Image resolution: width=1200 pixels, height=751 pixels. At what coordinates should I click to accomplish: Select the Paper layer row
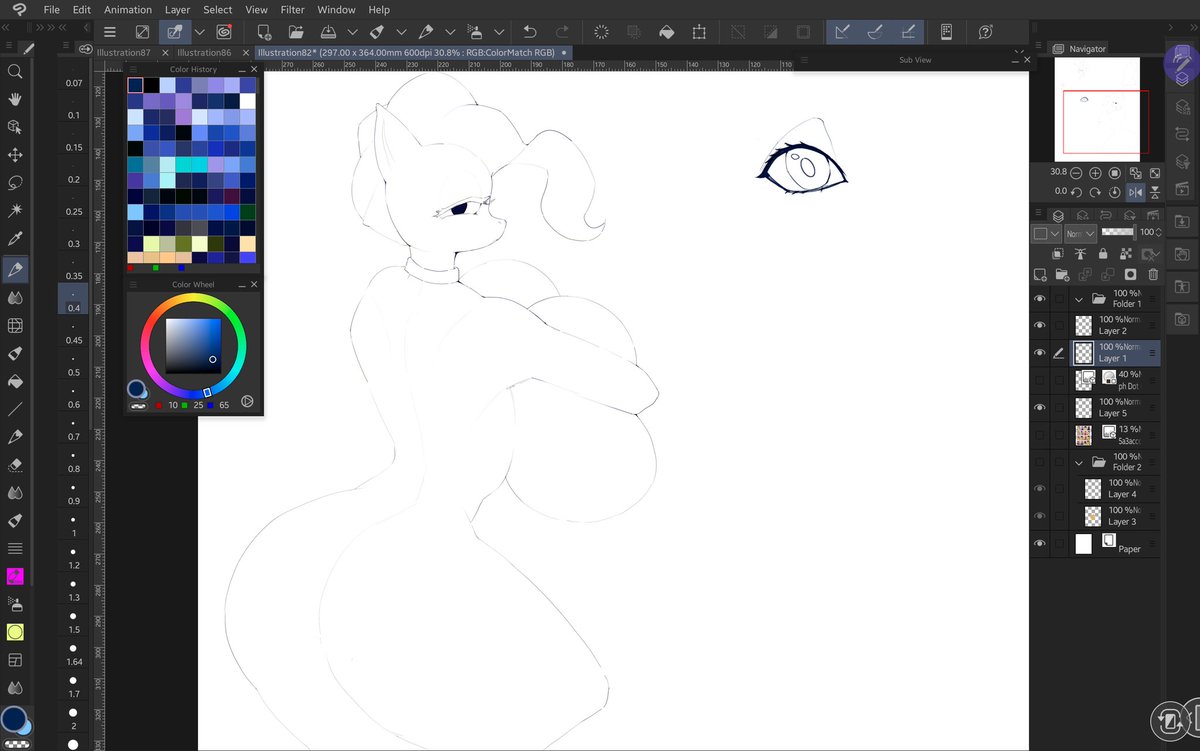tap(1116, 543)
